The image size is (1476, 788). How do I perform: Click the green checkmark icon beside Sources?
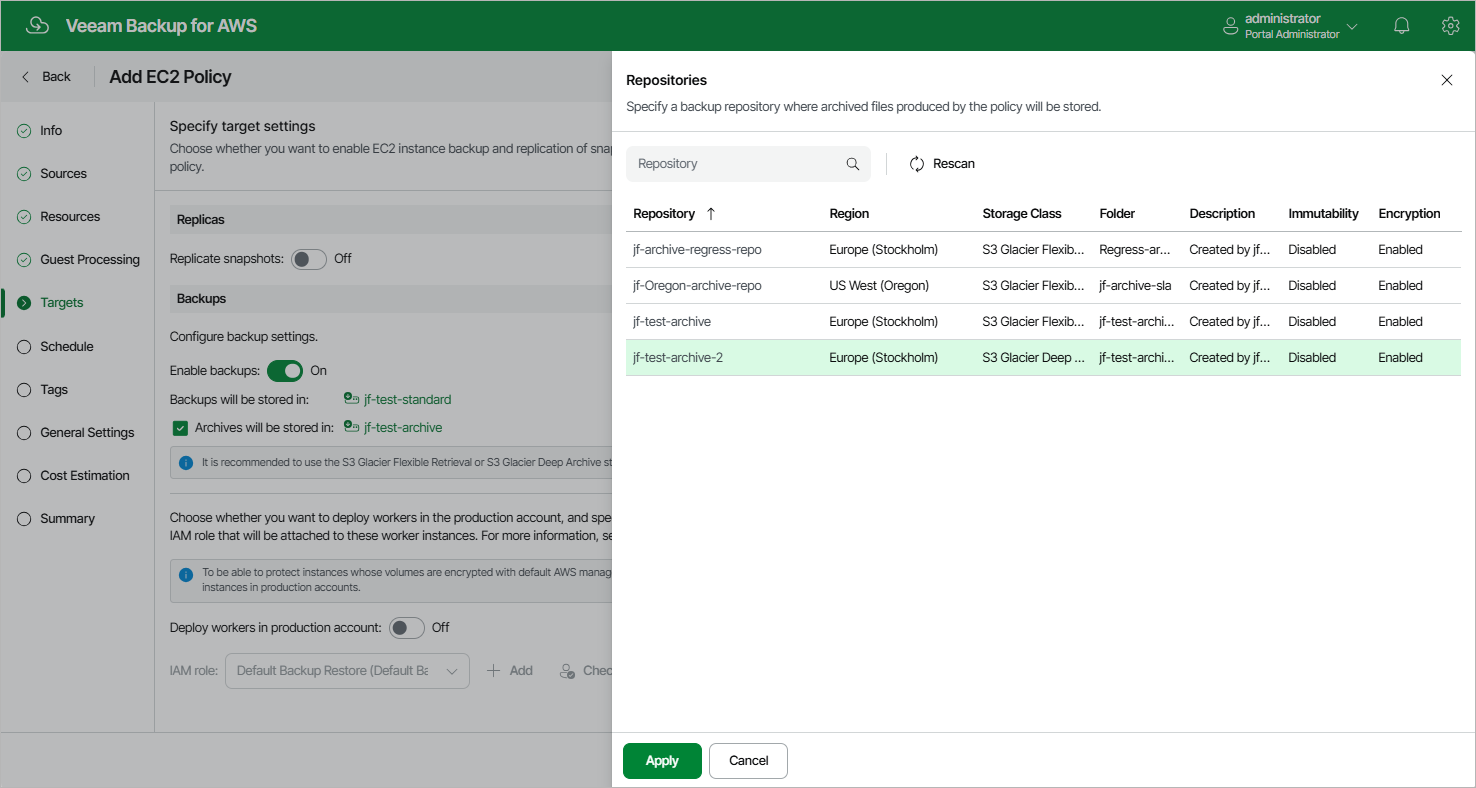click(24, 174)
